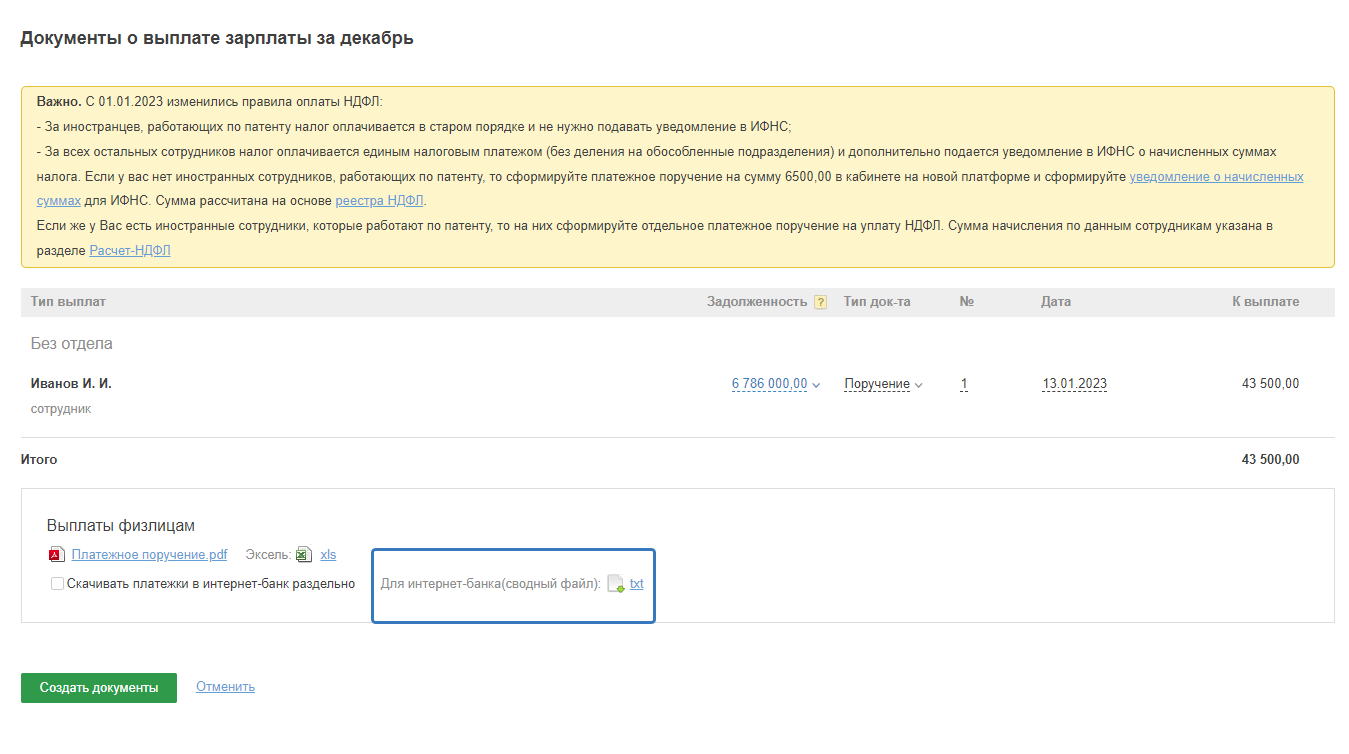This screenshot has height=754, width=1349.
Task: Click the Дата column header
Action: (1055, 302)
